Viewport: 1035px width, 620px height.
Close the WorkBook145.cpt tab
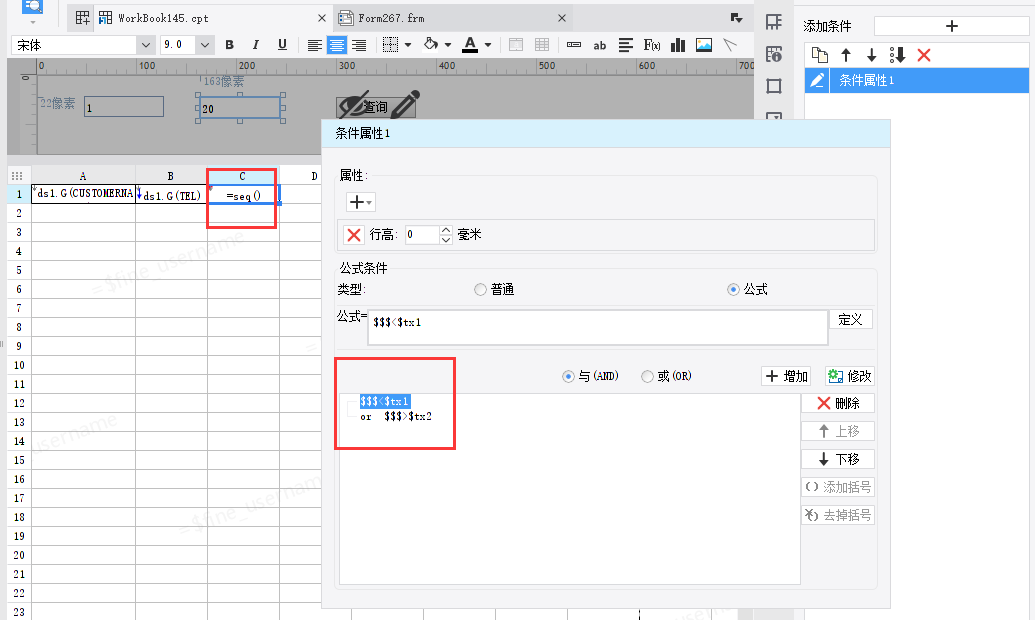coord(321,18)
